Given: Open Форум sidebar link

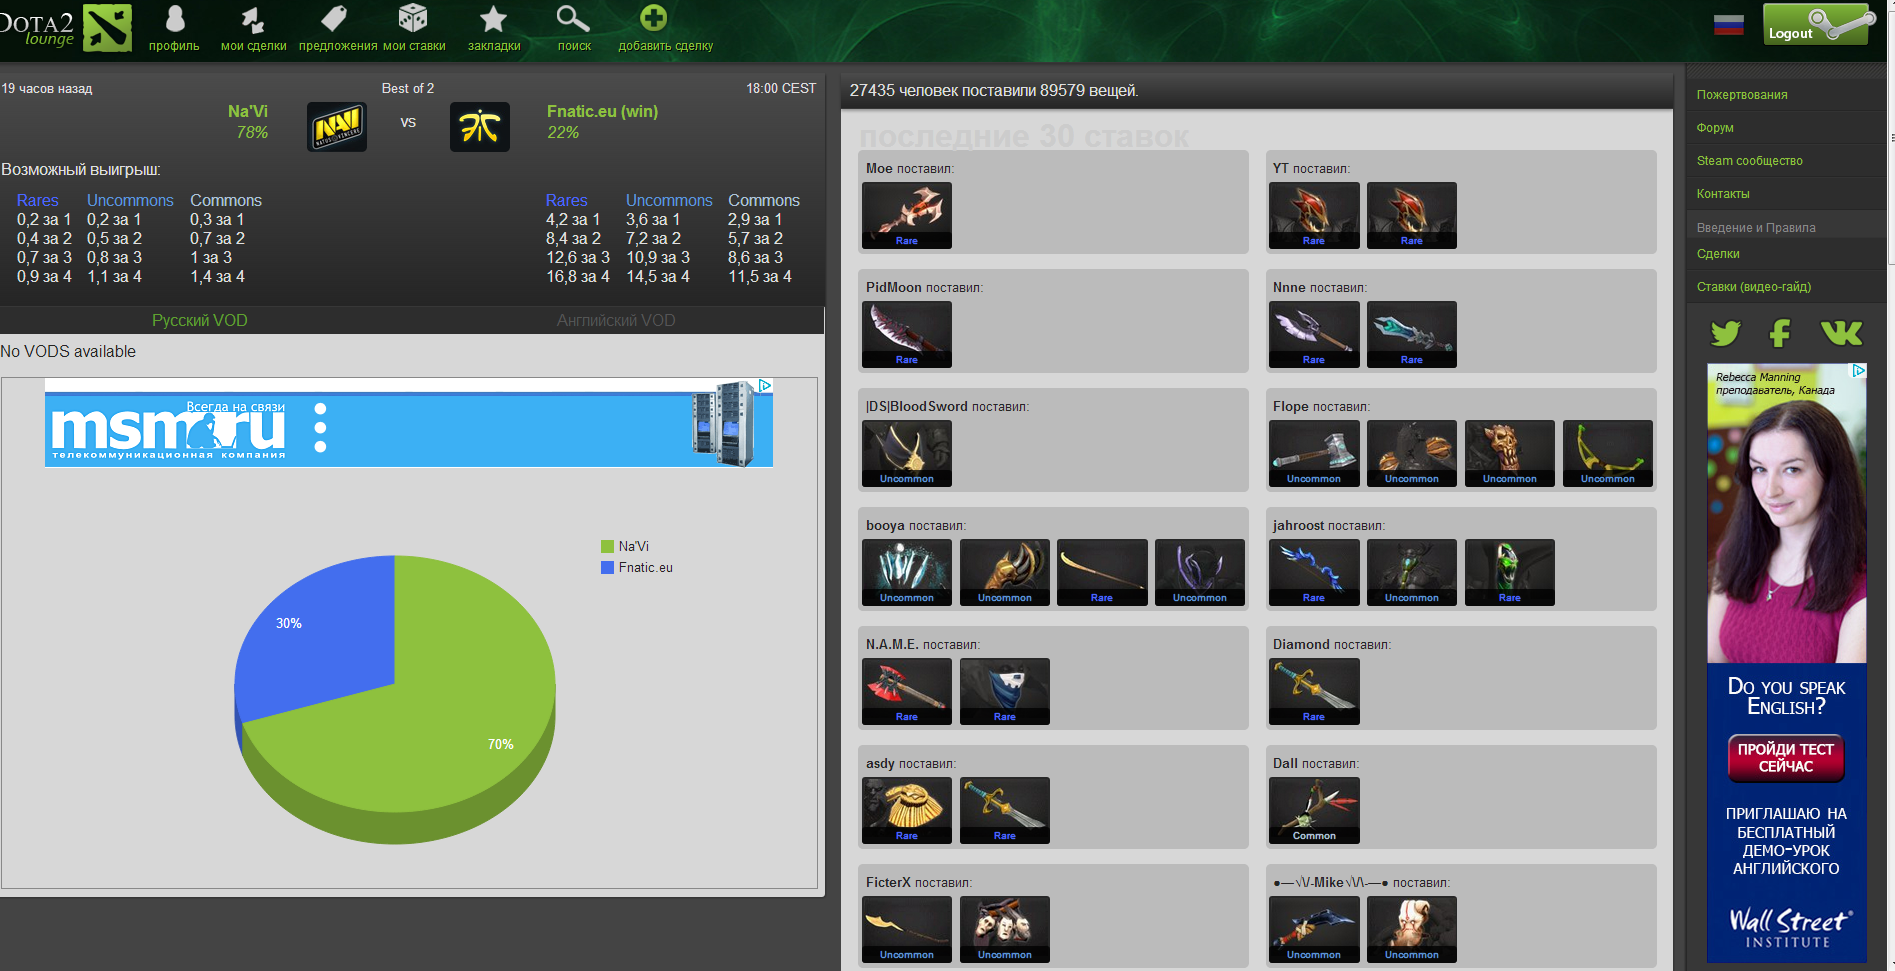Looking at the screenshot, I should pyautogui.click(x=1715, y=128).
